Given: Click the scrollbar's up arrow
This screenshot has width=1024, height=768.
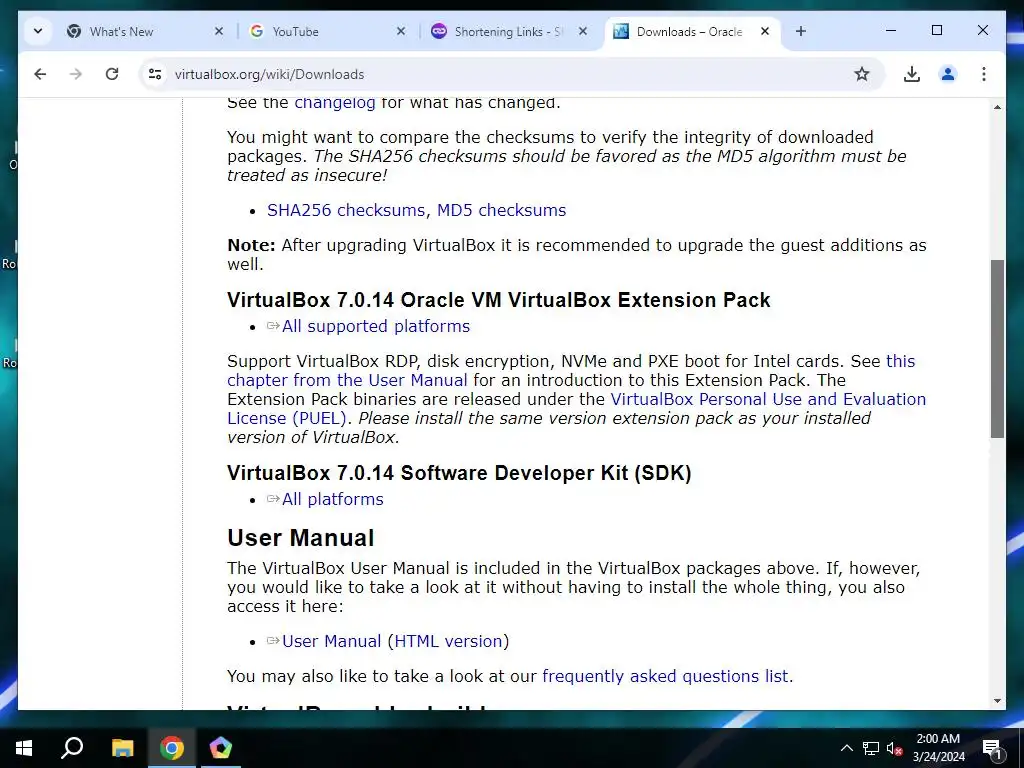Looking at the screenshot, I should click(x=997, y=106).
